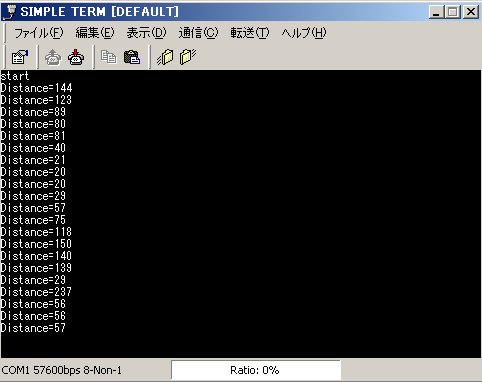The height and width of the screenshot is (382, 482).
Task: Click the Distance=237 line in terminal
Action: (36, 292)
